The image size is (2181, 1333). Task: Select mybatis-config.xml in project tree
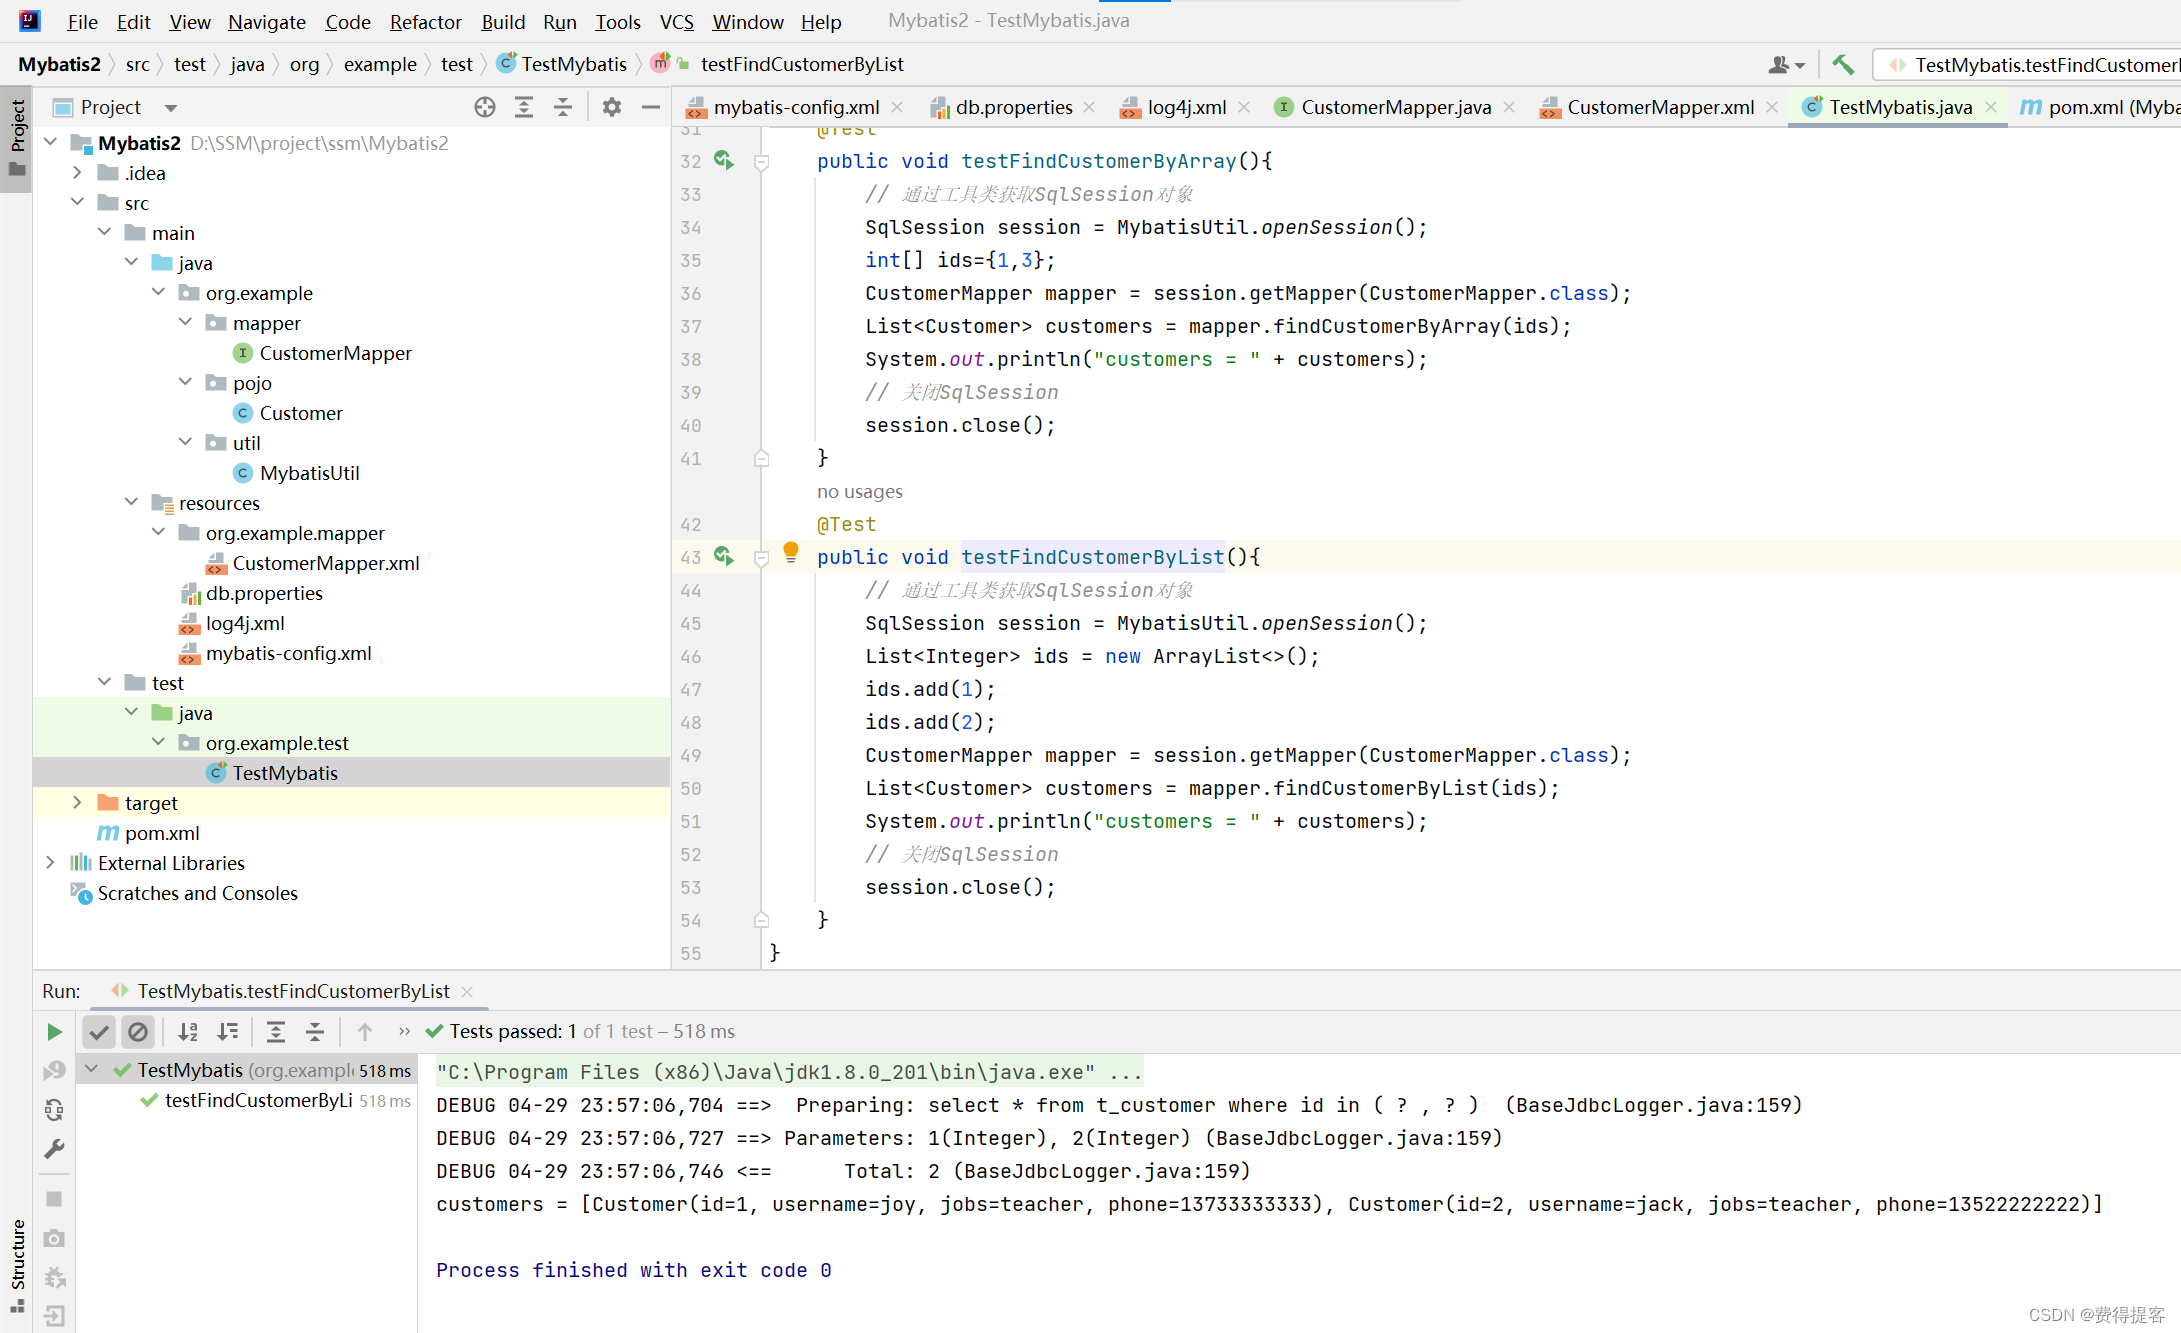288,653
